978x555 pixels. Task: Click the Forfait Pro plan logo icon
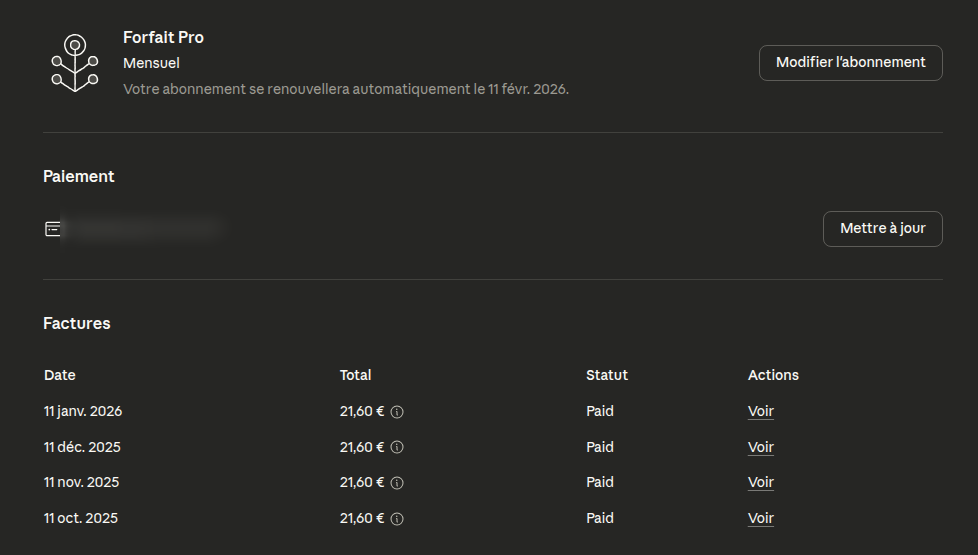pos(75,62)
